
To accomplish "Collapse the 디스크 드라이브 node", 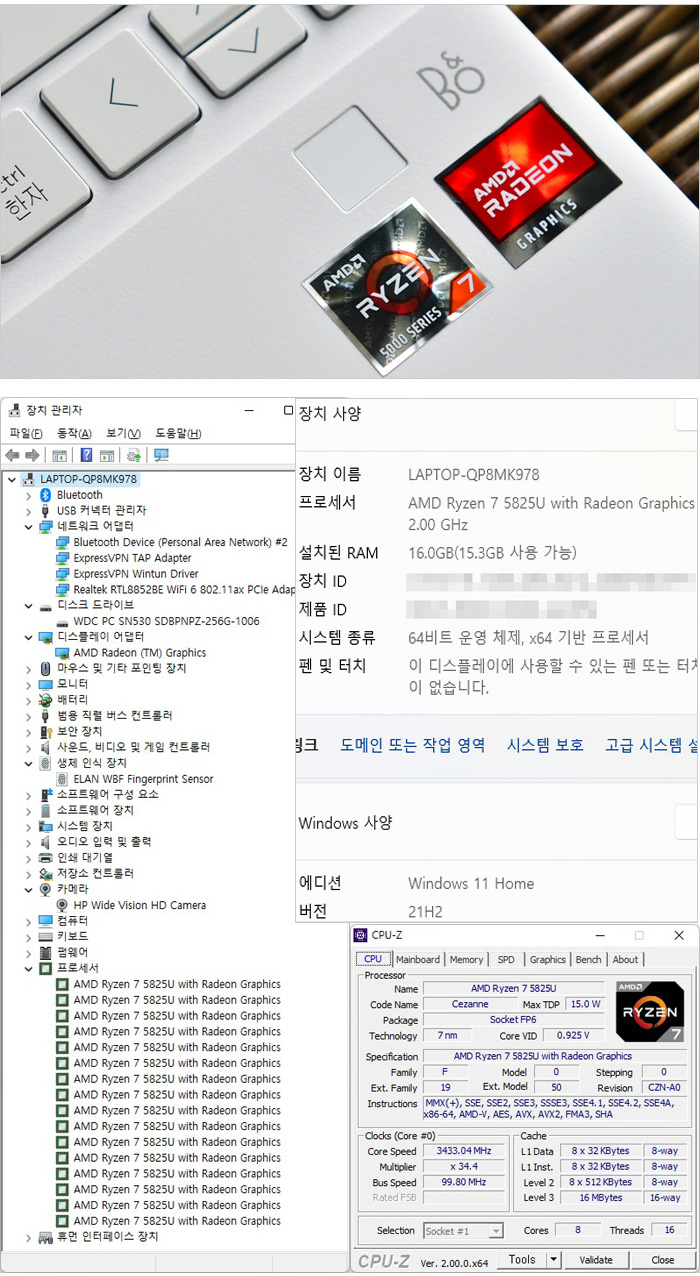I will click(28, 606).
